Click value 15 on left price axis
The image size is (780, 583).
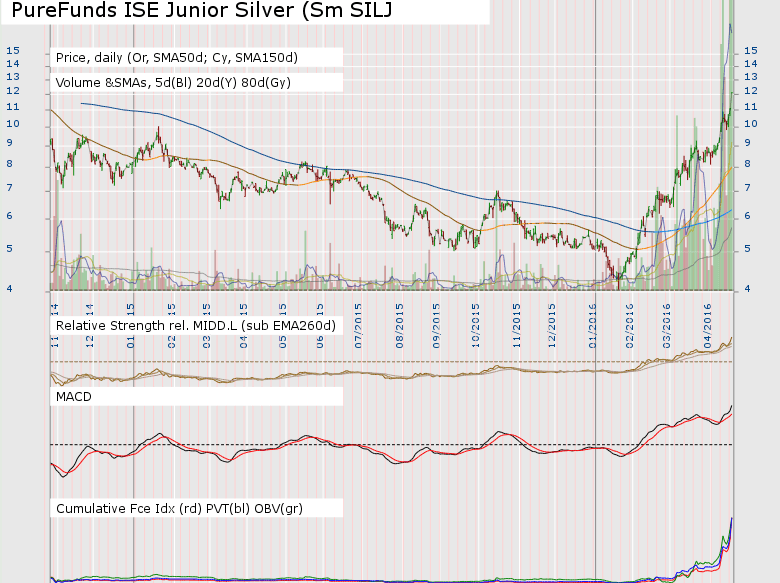(x=13, y=50)
